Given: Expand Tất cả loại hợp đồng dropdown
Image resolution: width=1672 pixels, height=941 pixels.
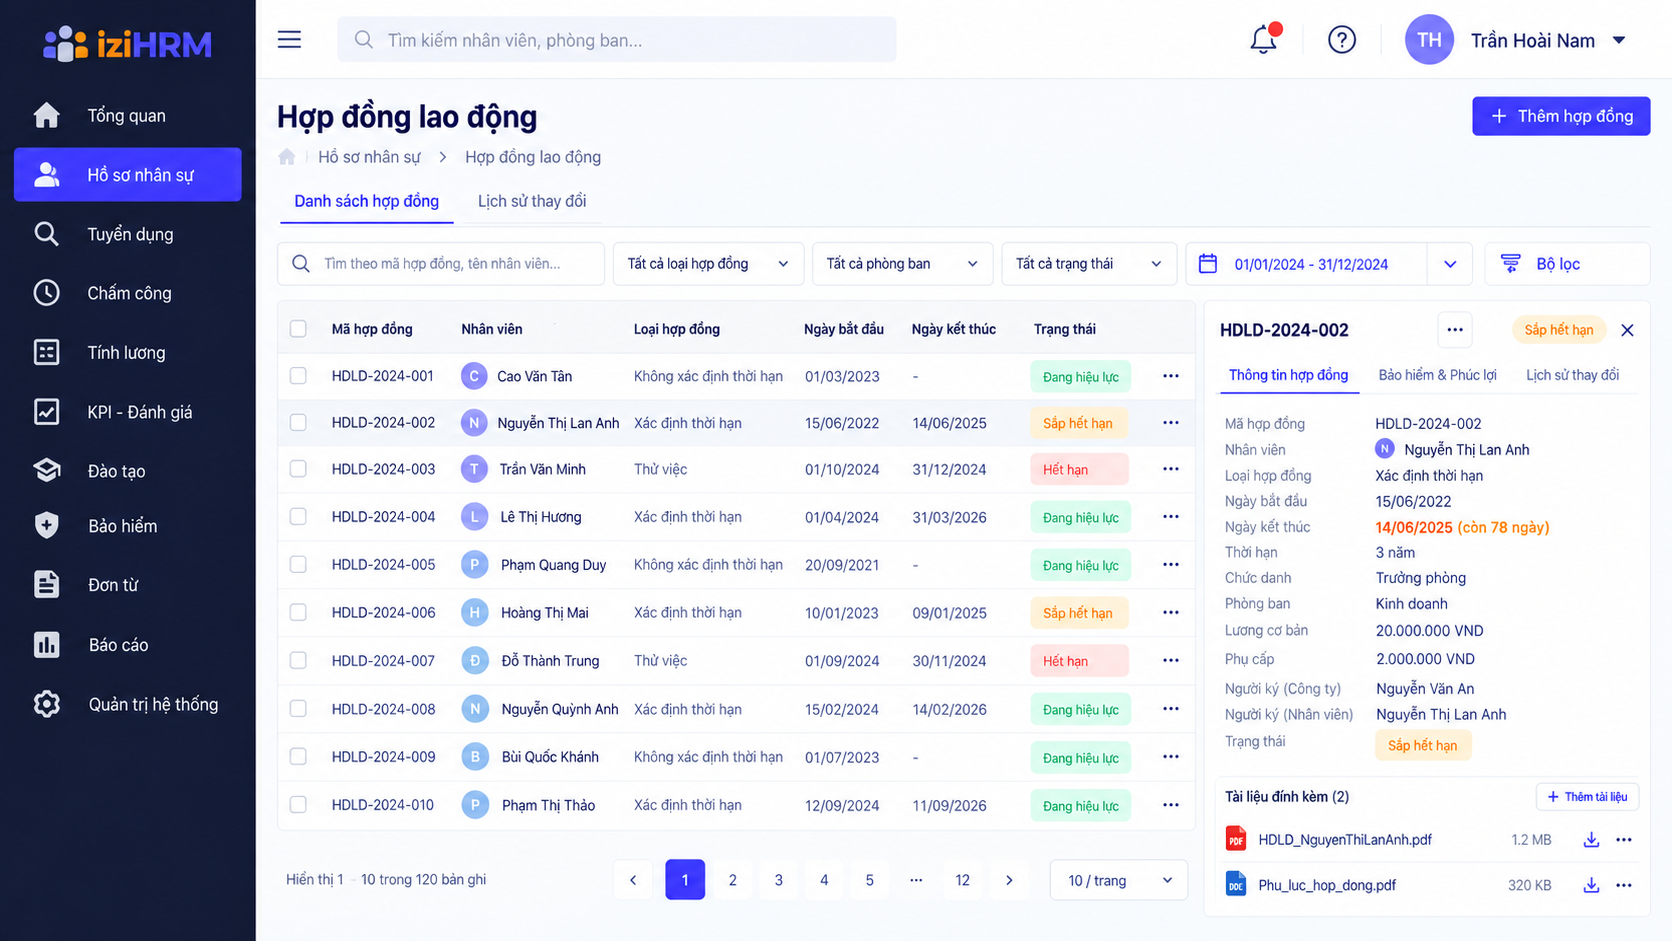Looking at the screenshot, I should click(708, 264).
